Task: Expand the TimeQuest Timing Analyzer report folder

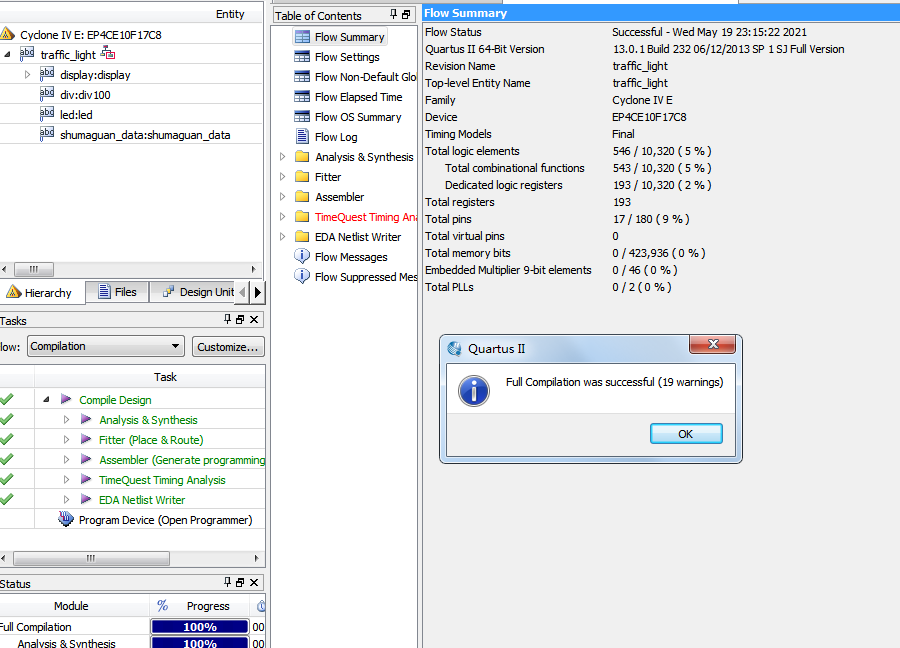Action: tap(282, 216)
